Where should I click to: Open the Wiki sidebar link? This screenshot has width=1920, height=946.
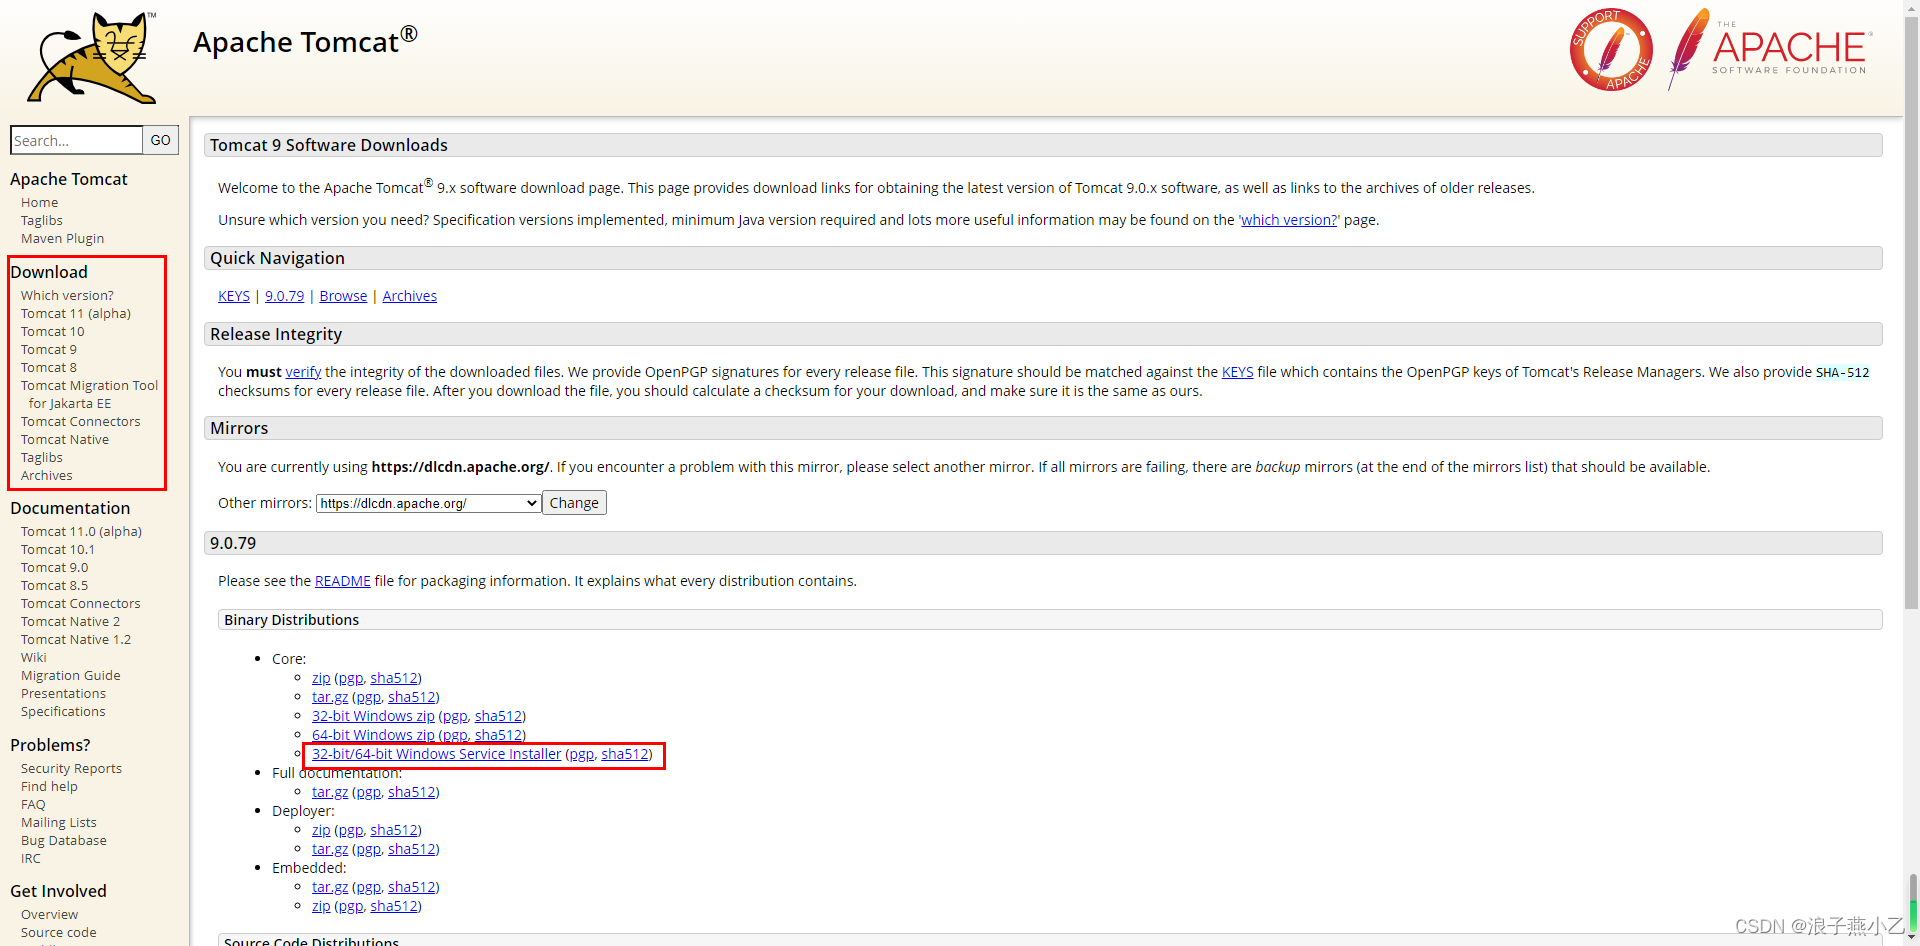click(33, 657)
